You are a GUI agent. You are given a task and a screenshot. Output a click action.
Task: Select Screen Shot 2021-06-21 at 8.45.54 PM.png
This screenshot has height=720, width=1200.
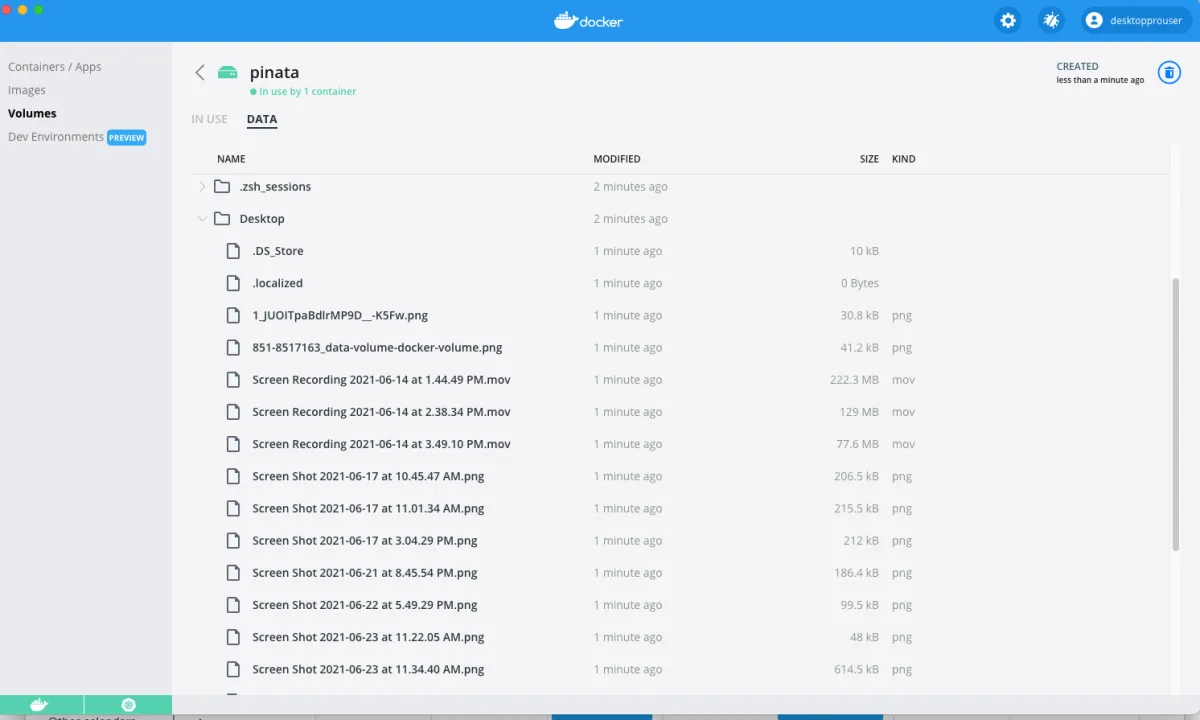coord(365,573)
